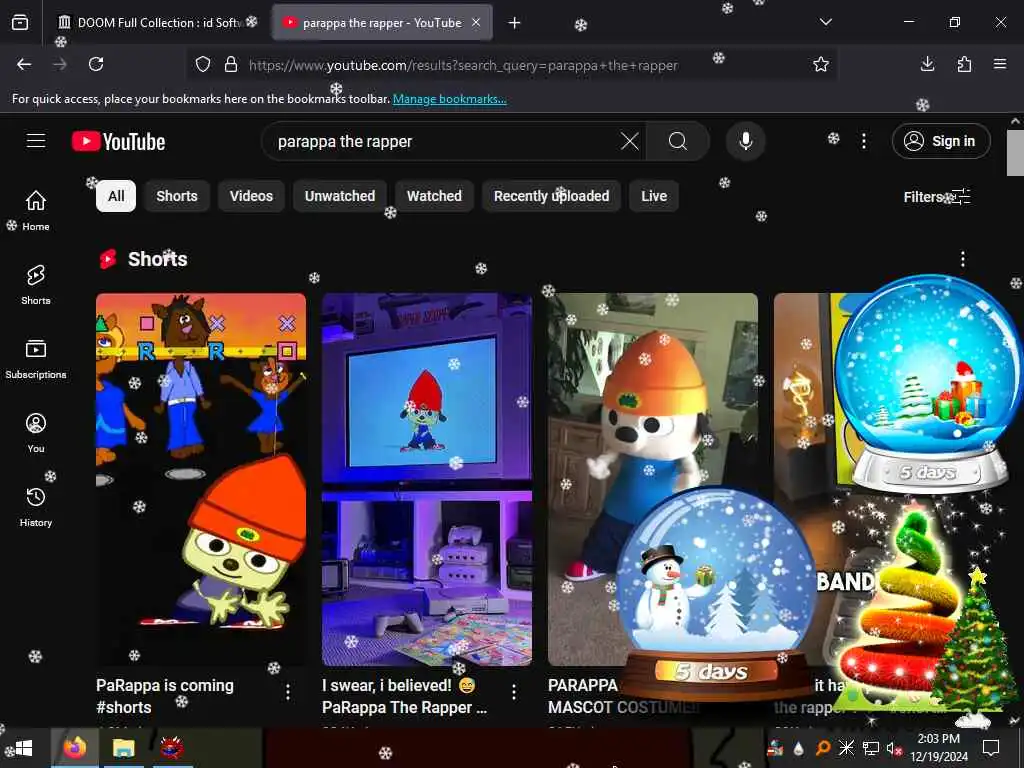Open the muted volume tray icon

tap(893, 748)
